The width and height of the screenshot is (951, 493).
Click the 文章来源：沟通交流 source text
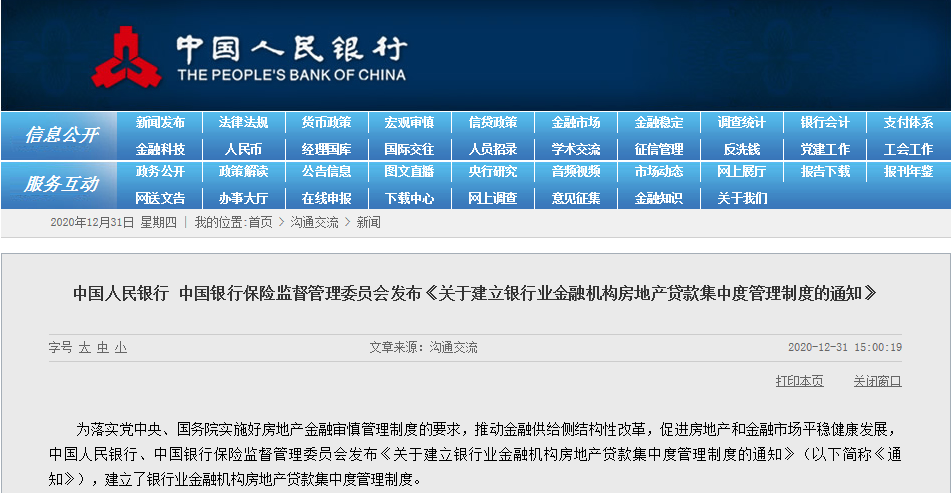423,347
